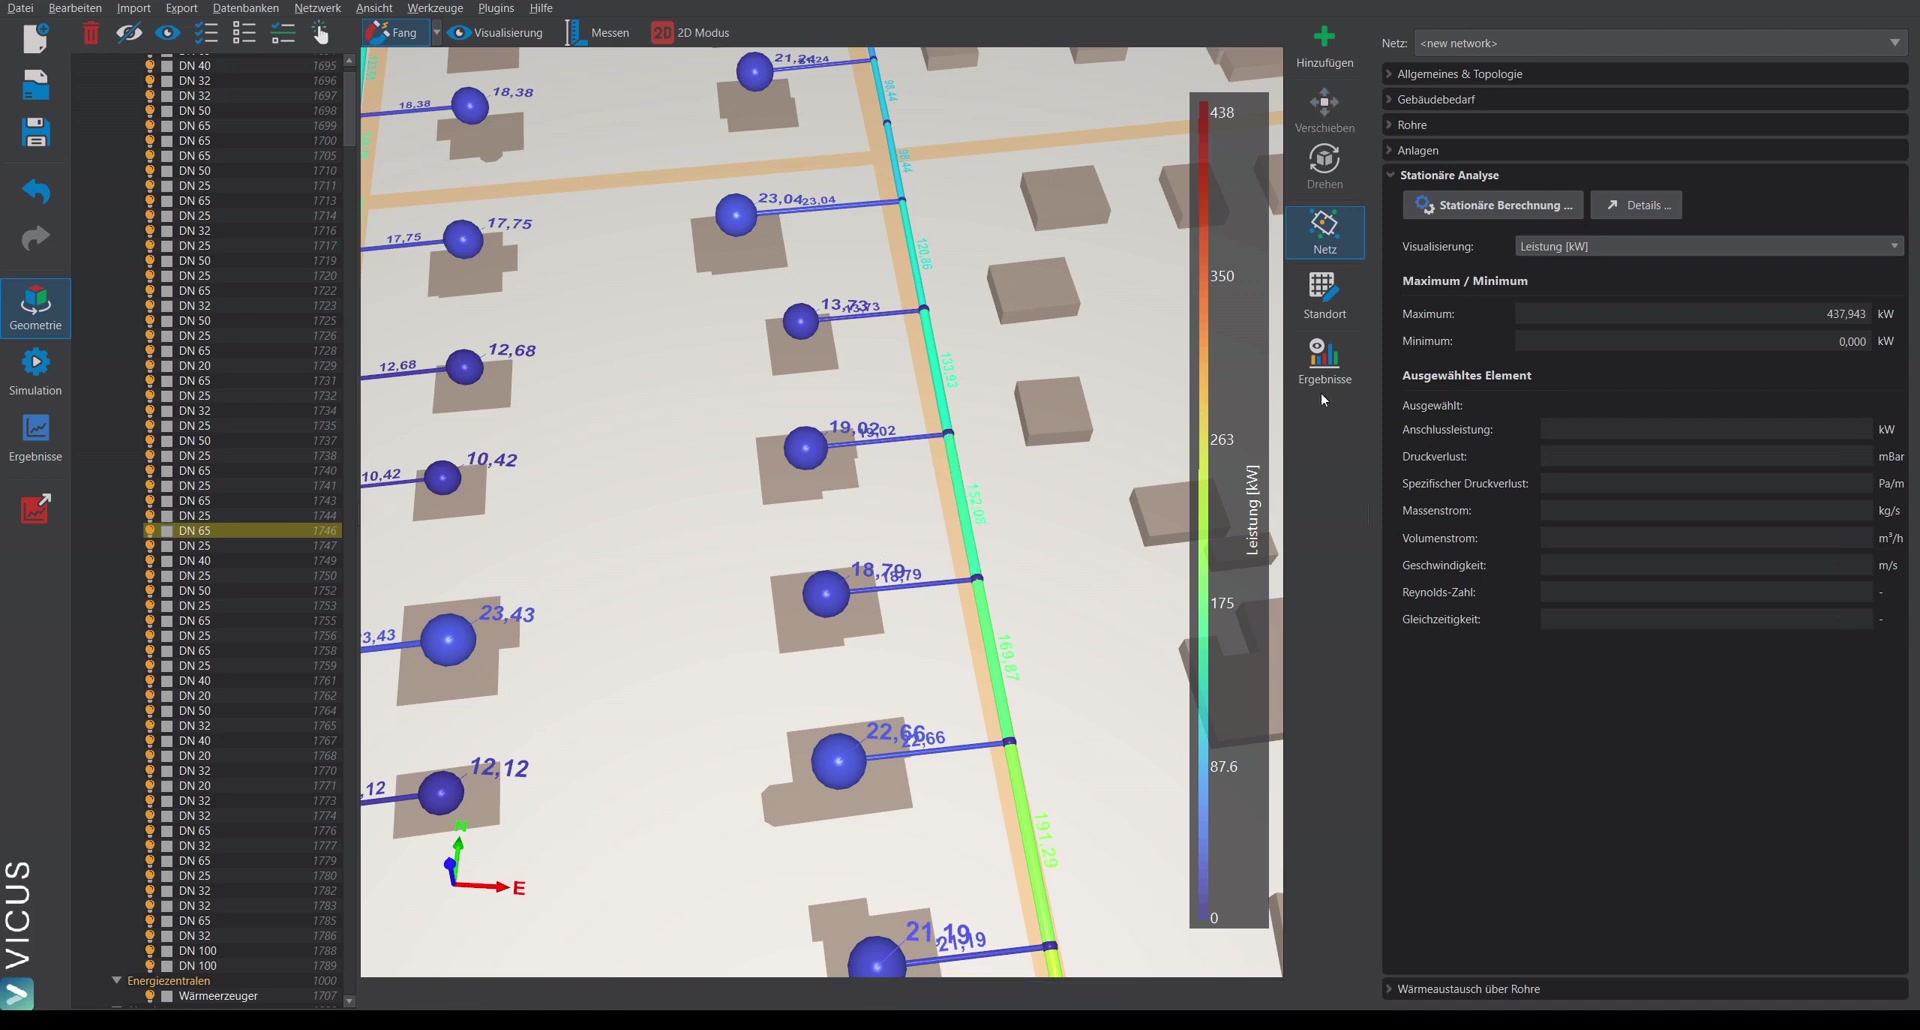Expand the Gebäudebedarf section
The image size is (1920, 1030).
point(1644,100)
